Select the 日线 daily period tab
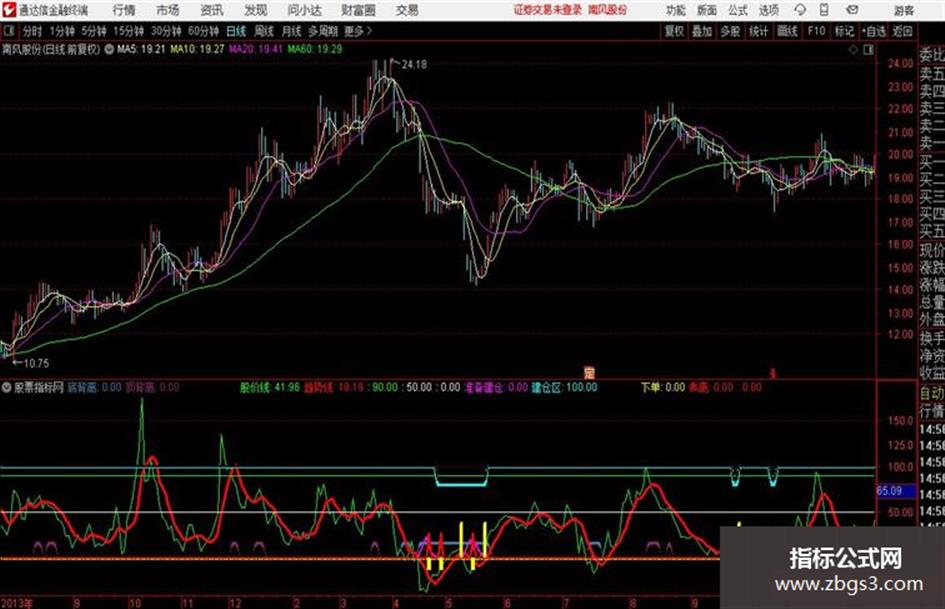This screenshot has height=609, width=945. tap(236, 31)
